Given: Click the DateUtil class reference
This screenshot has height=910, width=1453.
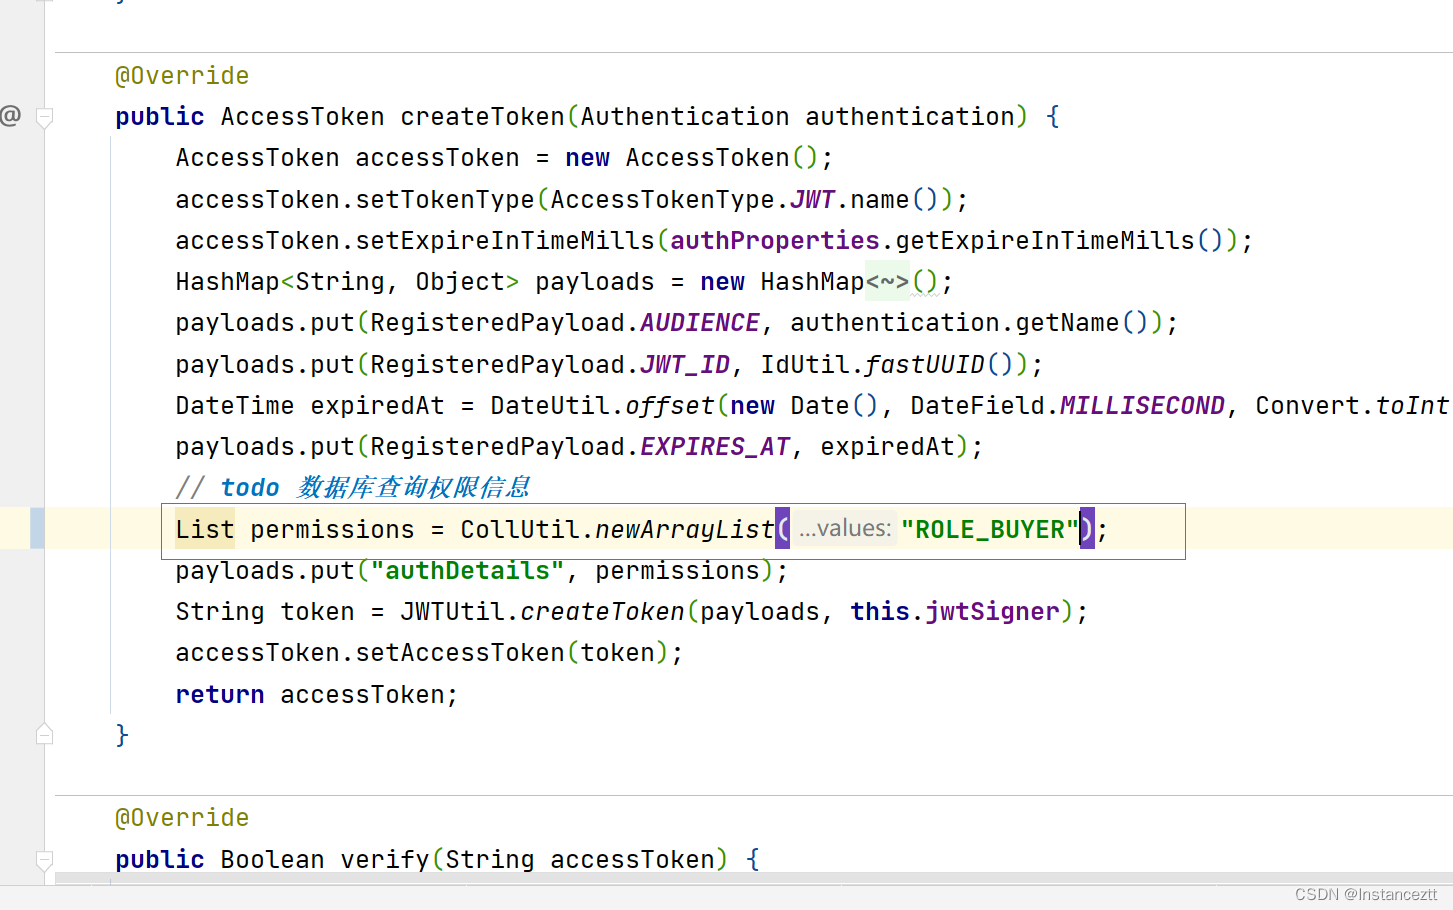Looking at the screenshot, I should (550, 406).
